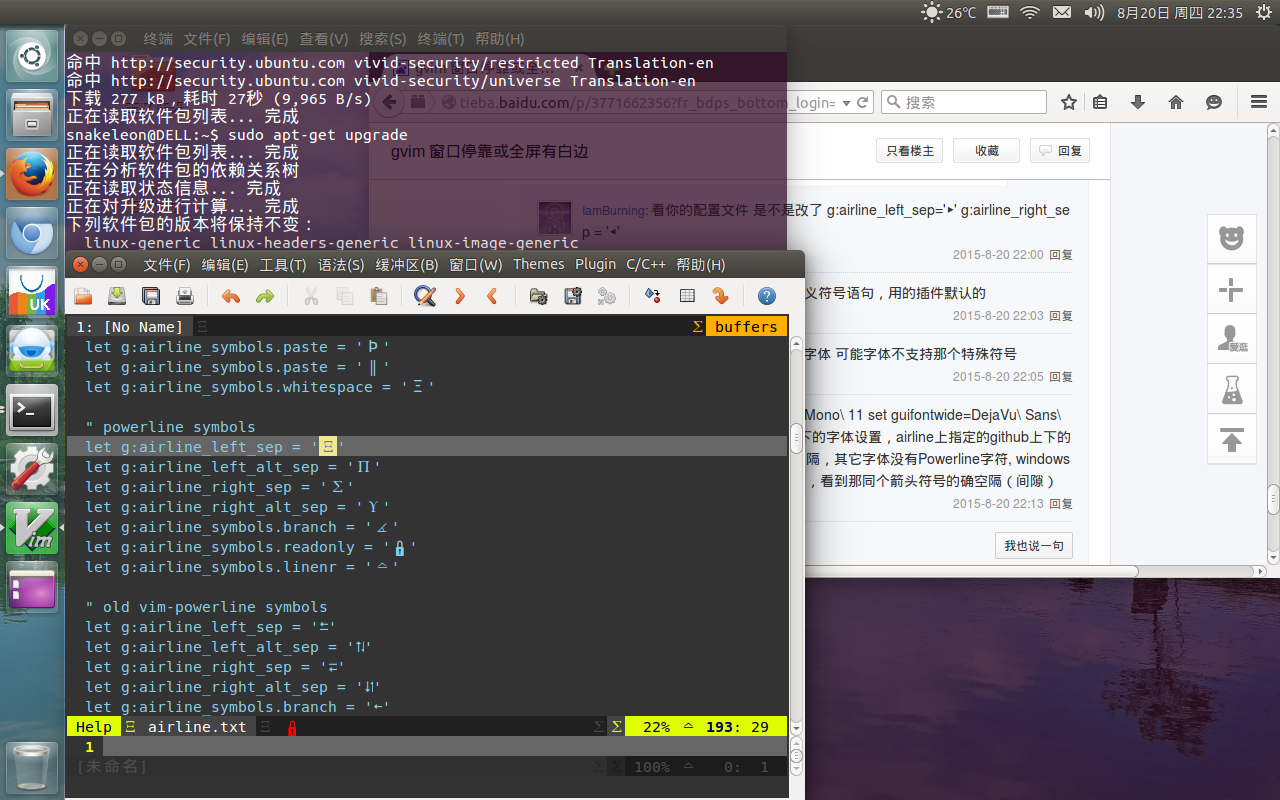The height and width of the screenshot is (800, 1280).
Task: Open the Themes menu in gVim
Action: pos(539,265)
